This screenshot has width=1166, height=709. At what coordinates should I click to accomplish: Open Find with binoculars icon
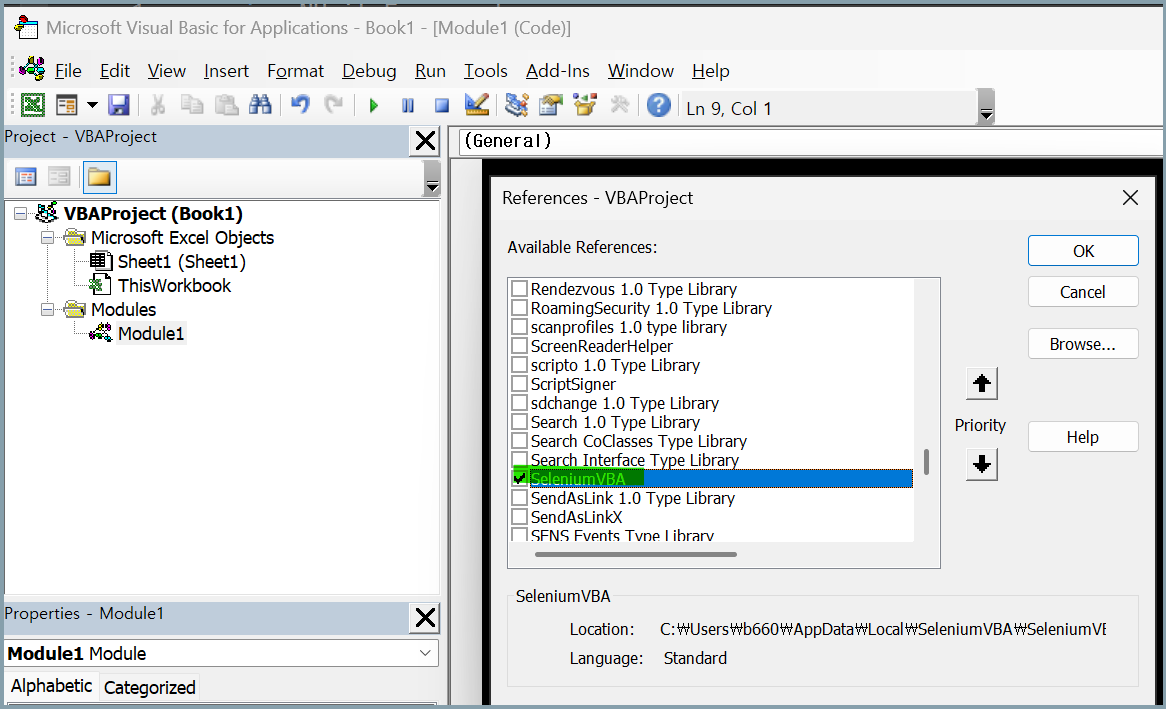click(x=260, y=105)
